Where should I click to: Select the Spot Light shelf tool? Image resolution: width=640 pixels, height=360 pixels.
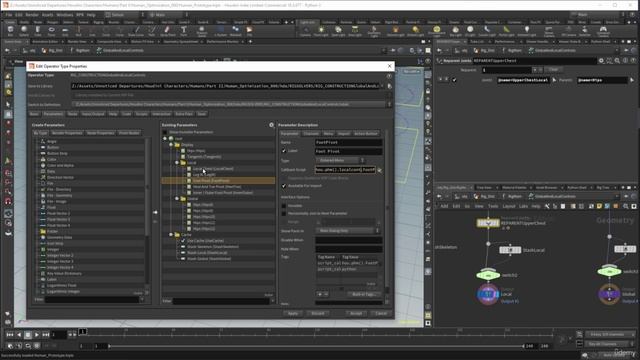338,31
